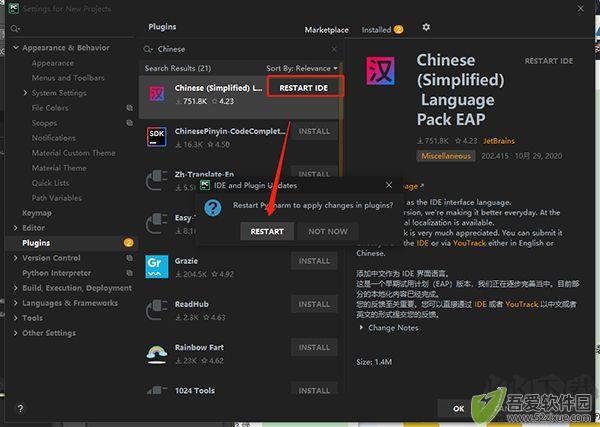The image size is (600, 427).
Task: Clear the Chinese plugin search text
Action: point(334,49)
